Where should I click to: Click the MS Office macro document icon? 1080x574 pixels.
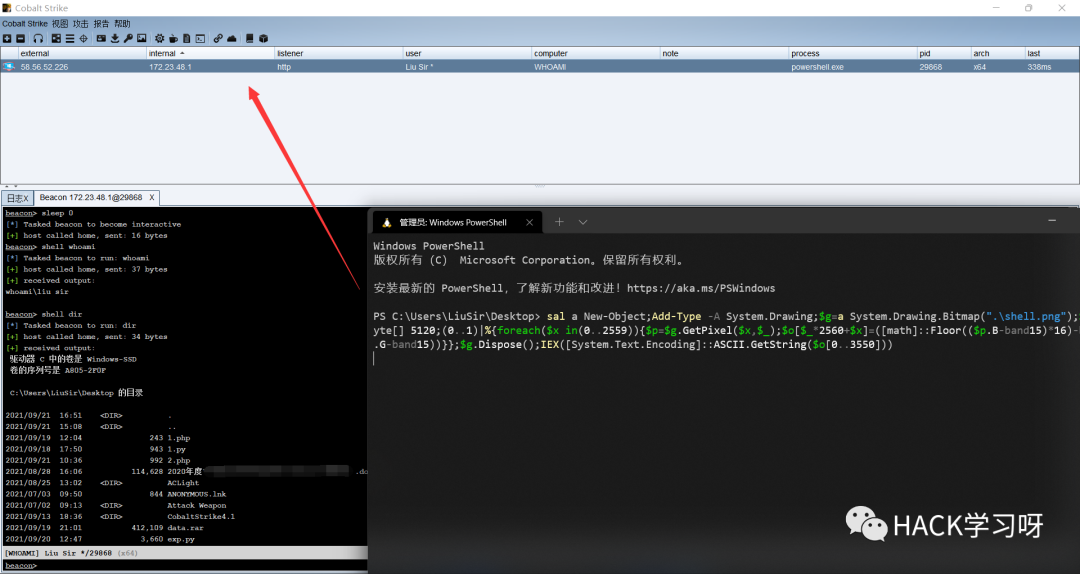187,39
